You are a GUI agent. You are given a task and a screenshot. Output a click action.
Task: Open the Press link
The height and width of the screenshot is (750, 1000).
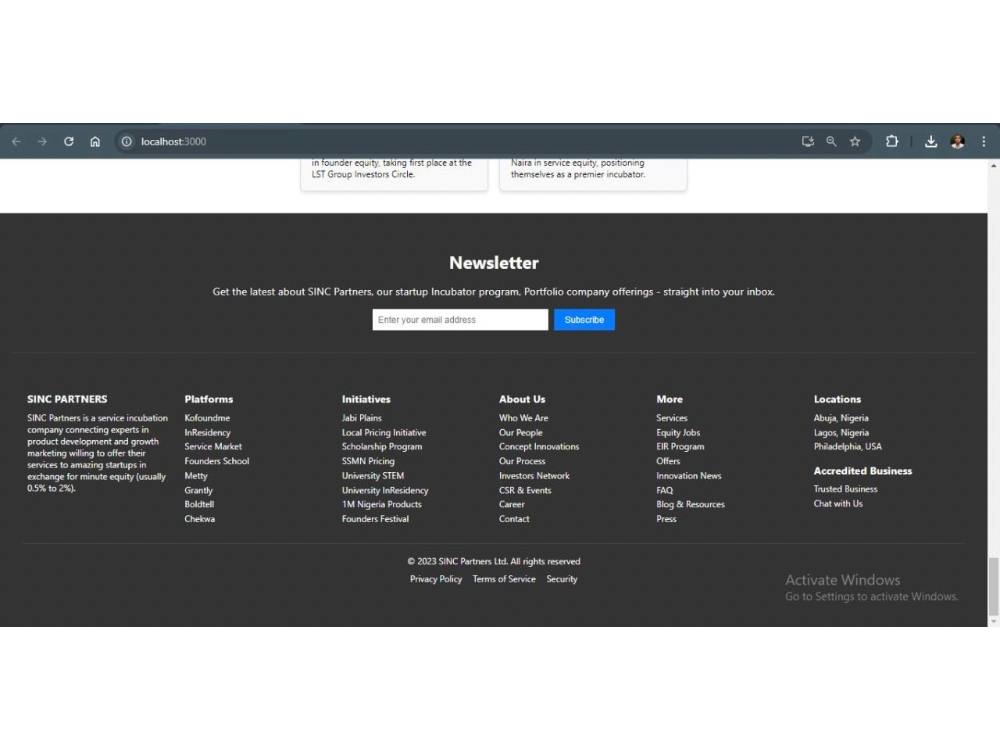tap(666, 519)
